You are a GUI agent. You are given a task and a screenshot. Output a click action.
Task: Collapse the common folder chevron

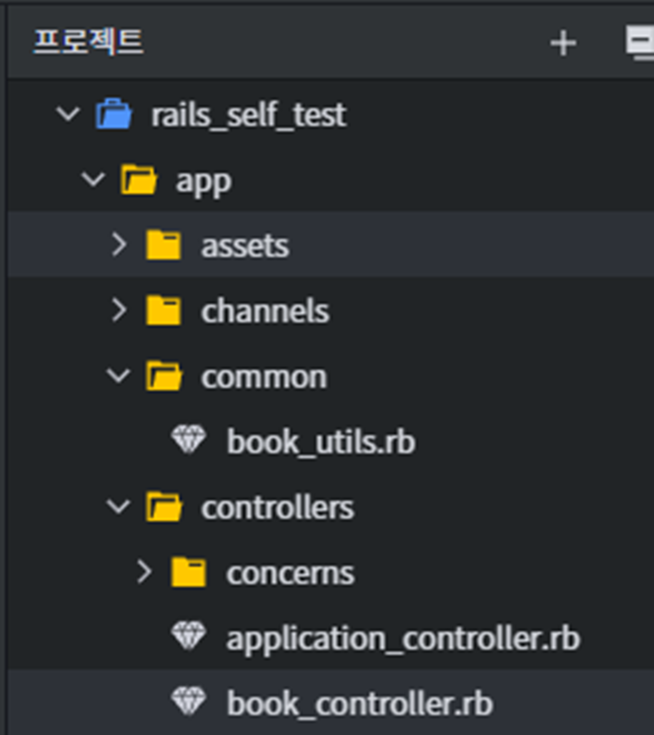pyautogui.click(x=118, y=376)
